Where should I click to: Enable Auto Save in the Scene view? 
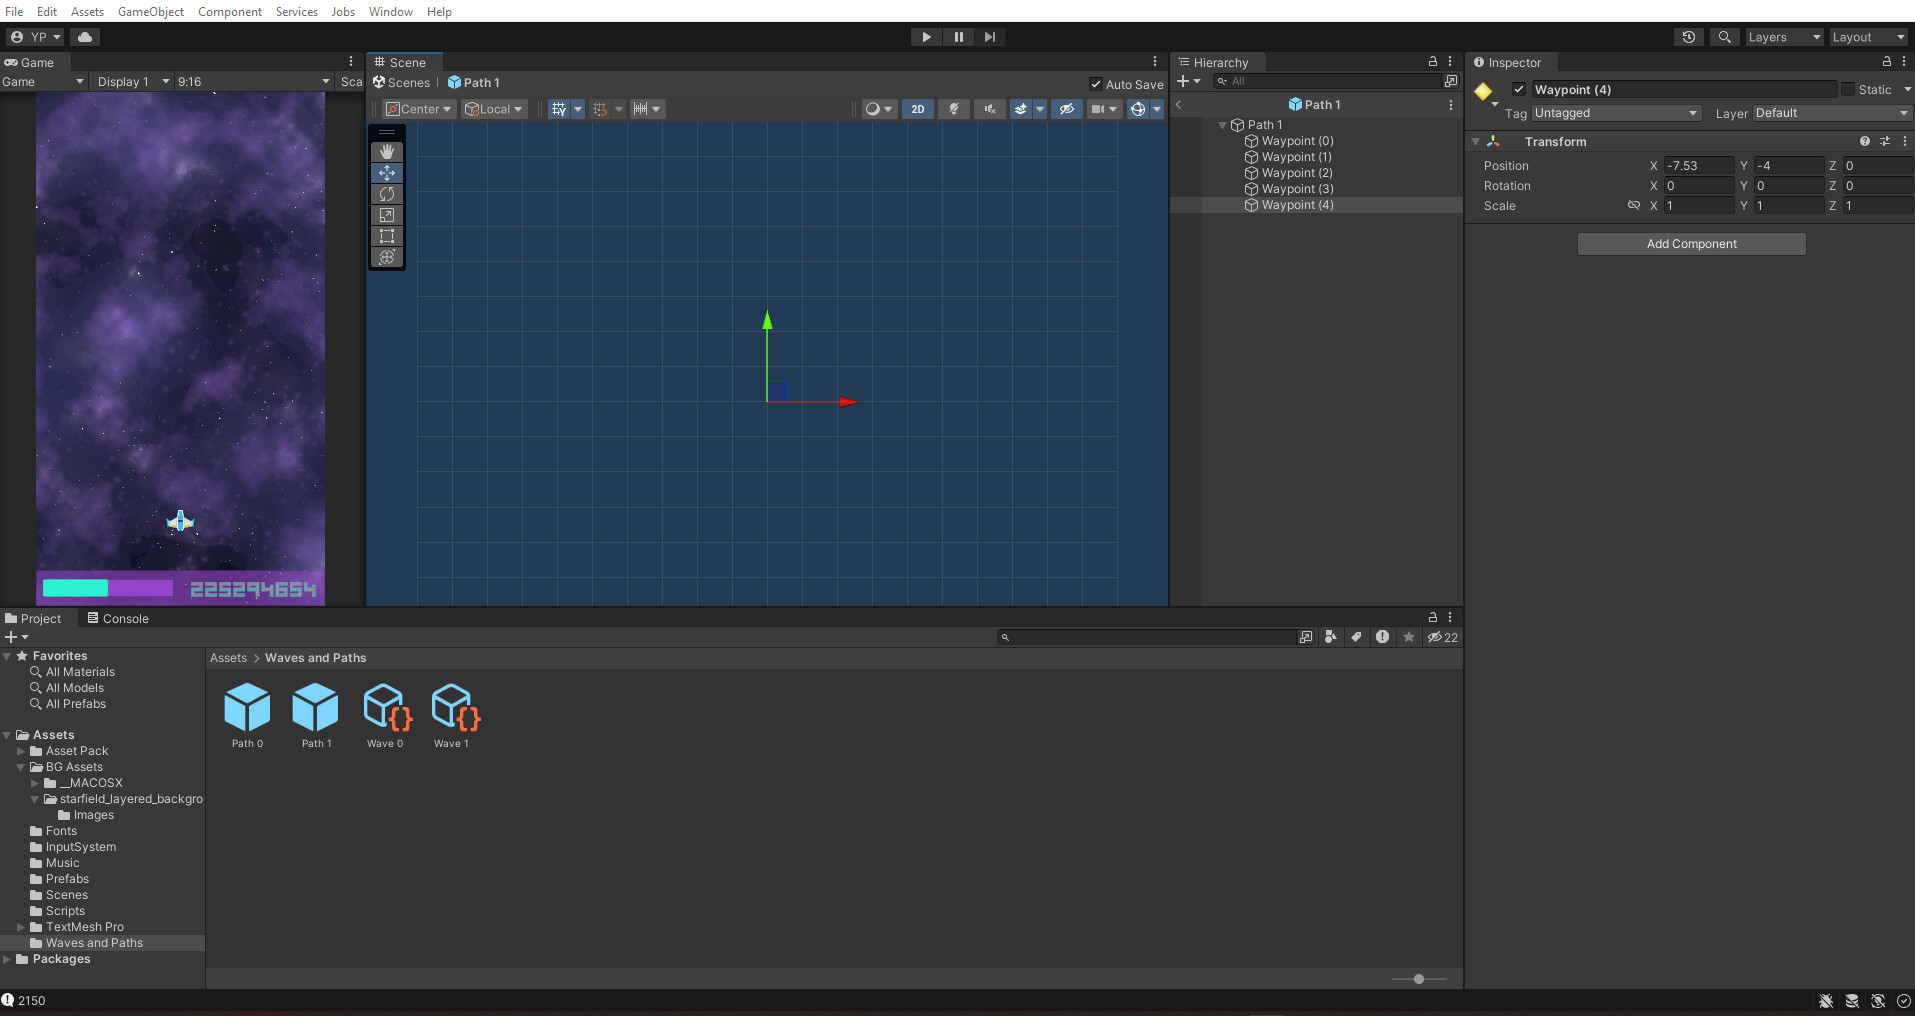(1097, 84)
